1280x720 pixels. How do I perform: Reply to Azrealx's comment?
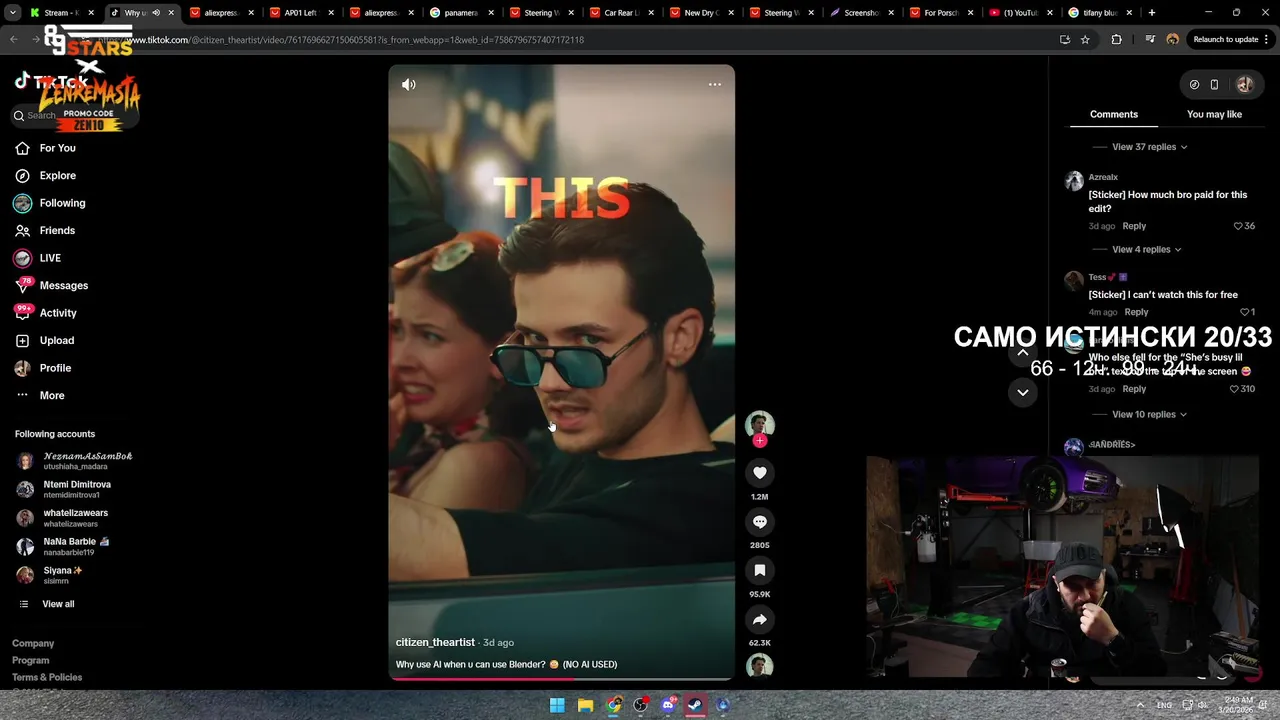(1134, 226)
